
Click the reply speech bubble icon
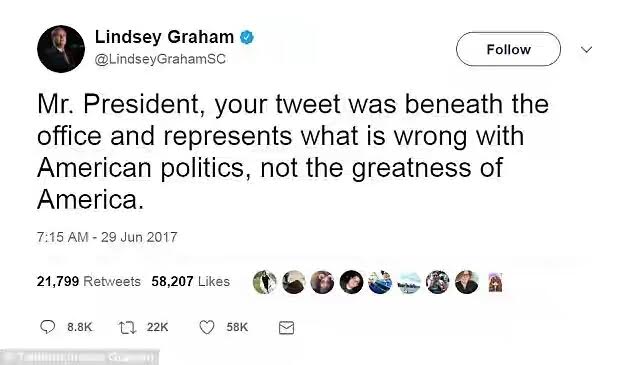click(47, 327)
